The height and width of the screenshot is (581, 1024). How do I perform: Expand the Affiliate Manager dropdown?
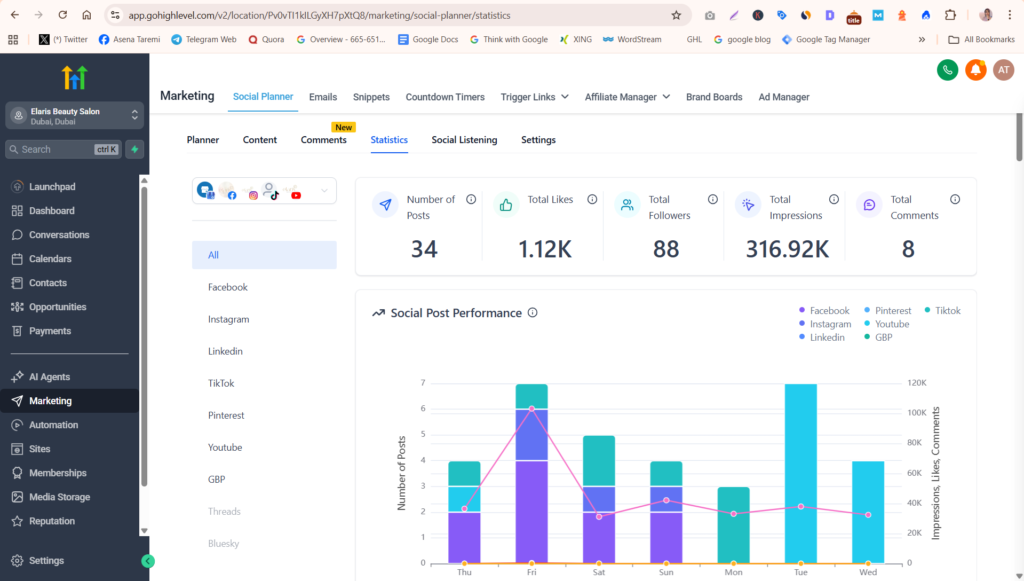(x=627, y=97)
